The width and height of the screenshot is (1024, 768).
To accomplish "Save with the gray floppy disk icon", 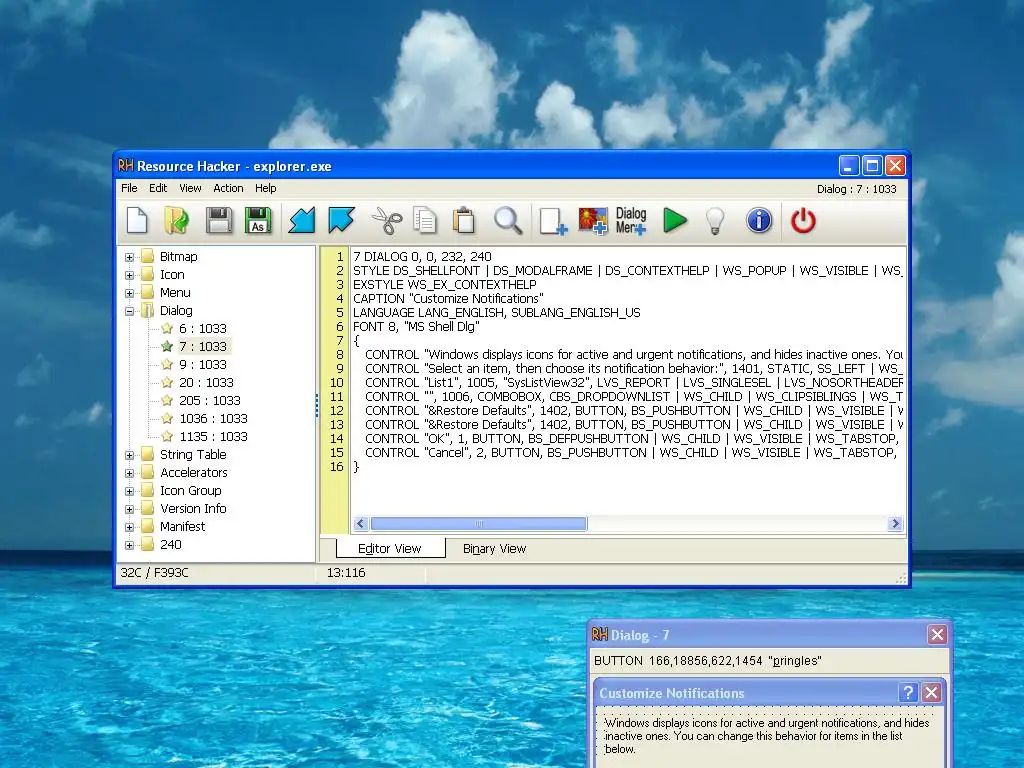I will point(219,221).
